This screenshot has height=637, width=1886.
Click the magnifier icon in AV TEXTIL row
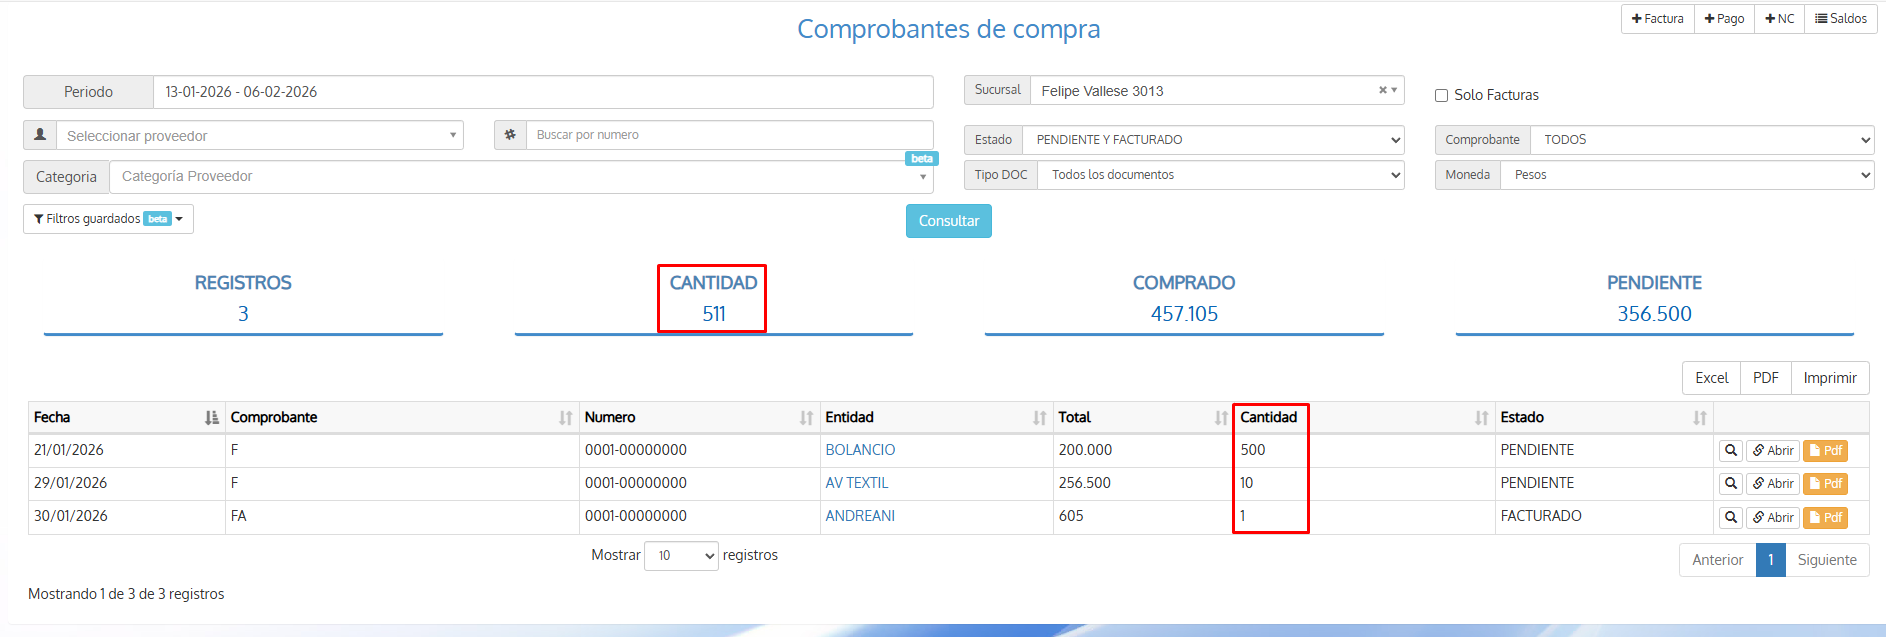click(1731, 484)
